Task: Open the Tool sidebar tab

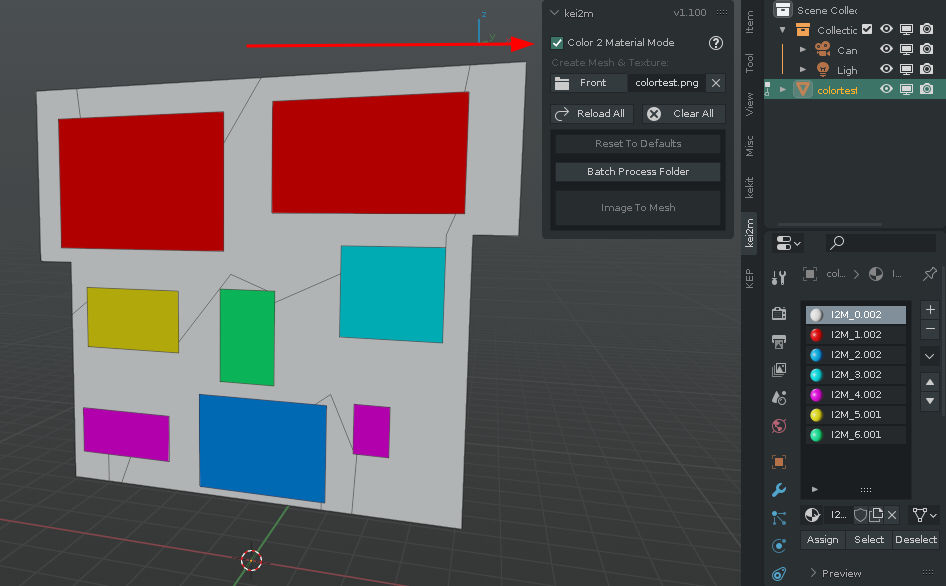Action: 749,62
